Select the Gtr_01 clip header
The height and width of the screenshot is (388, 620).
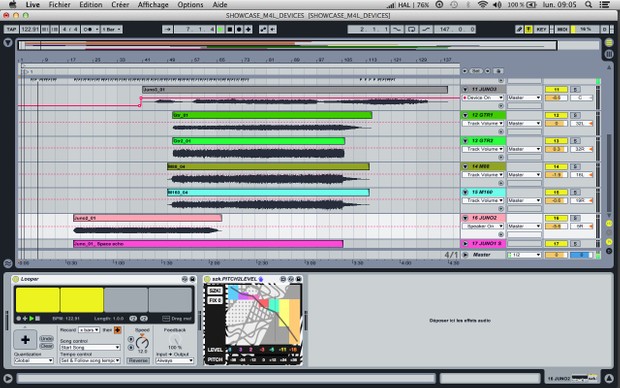pos(272,115)
